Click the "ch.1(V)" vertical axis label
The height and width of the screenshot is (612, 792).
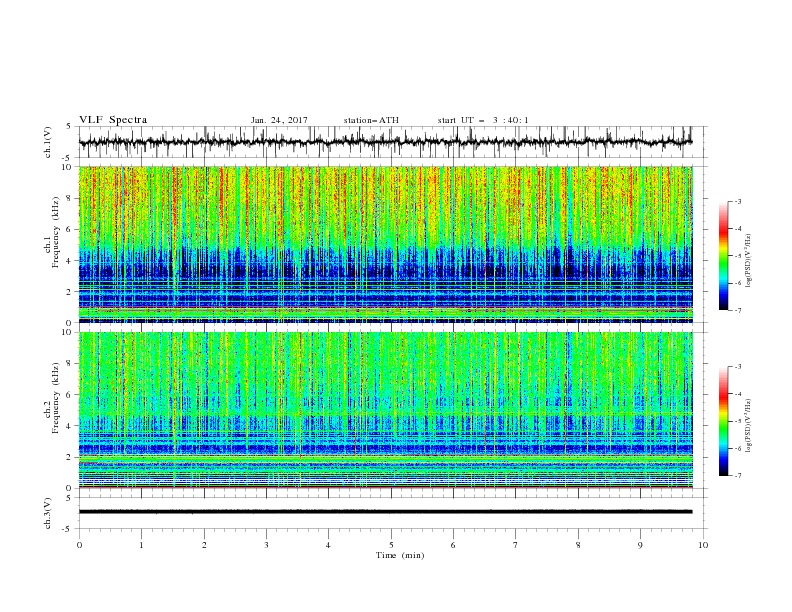click(48, 142)
